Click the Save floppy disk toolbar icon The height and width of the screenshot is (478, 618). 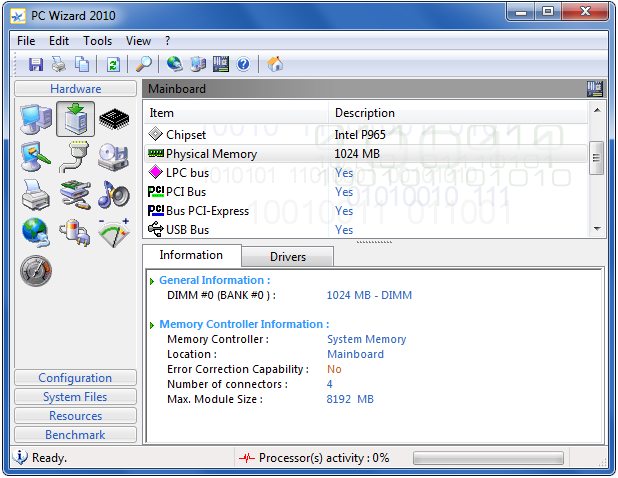click(x=36, y=64)
